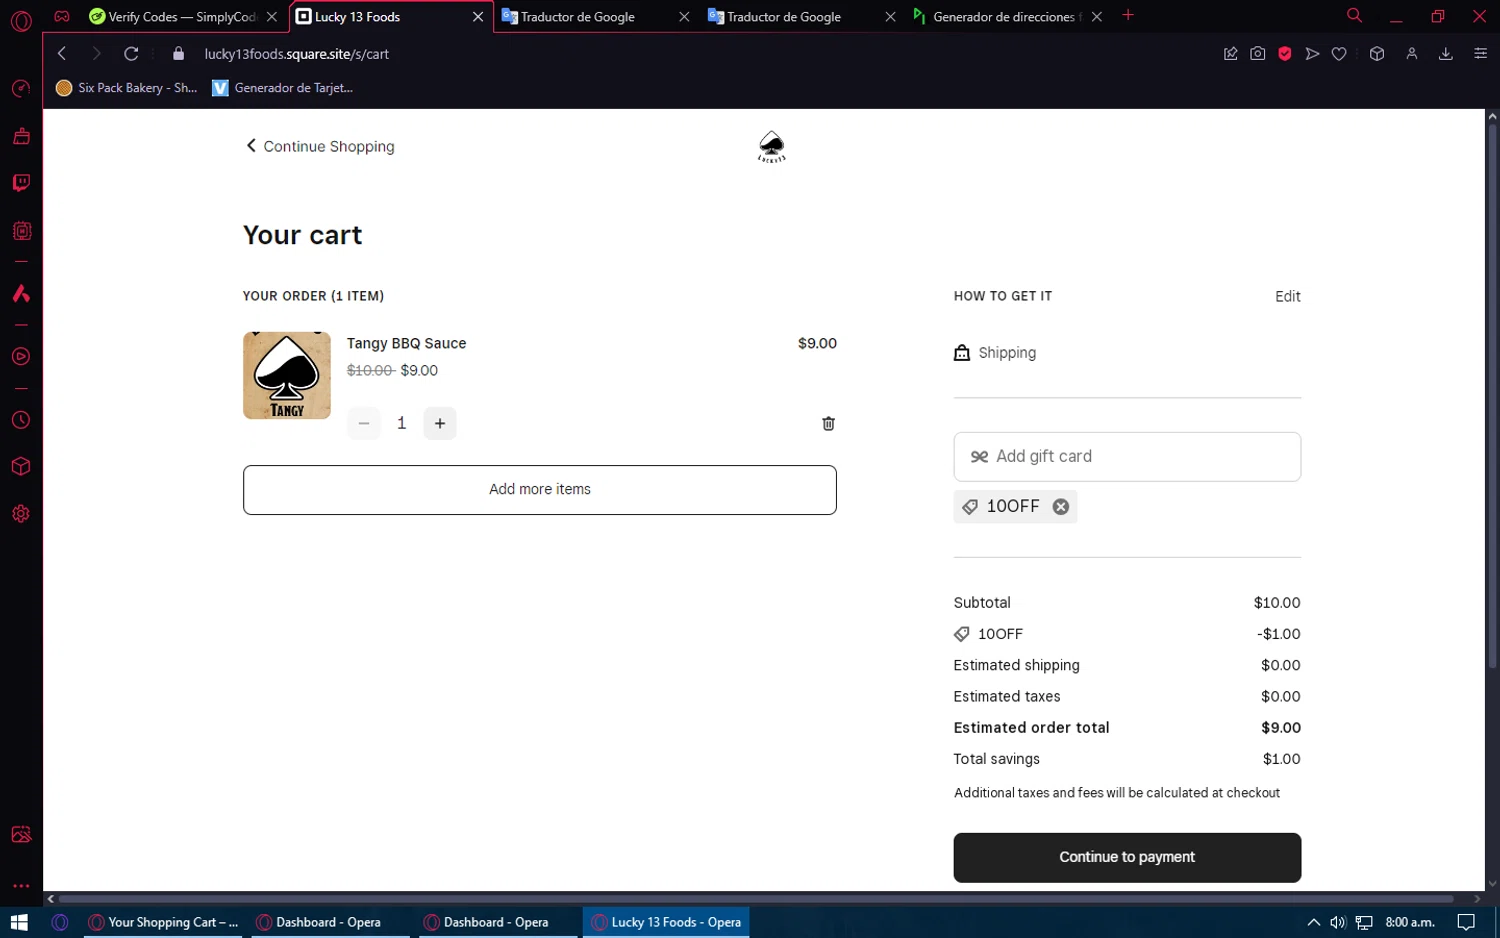Screen dimensions: 1500x938
Task: Remove the 10OFF coupon with the X
Action: pos(1061,507)
